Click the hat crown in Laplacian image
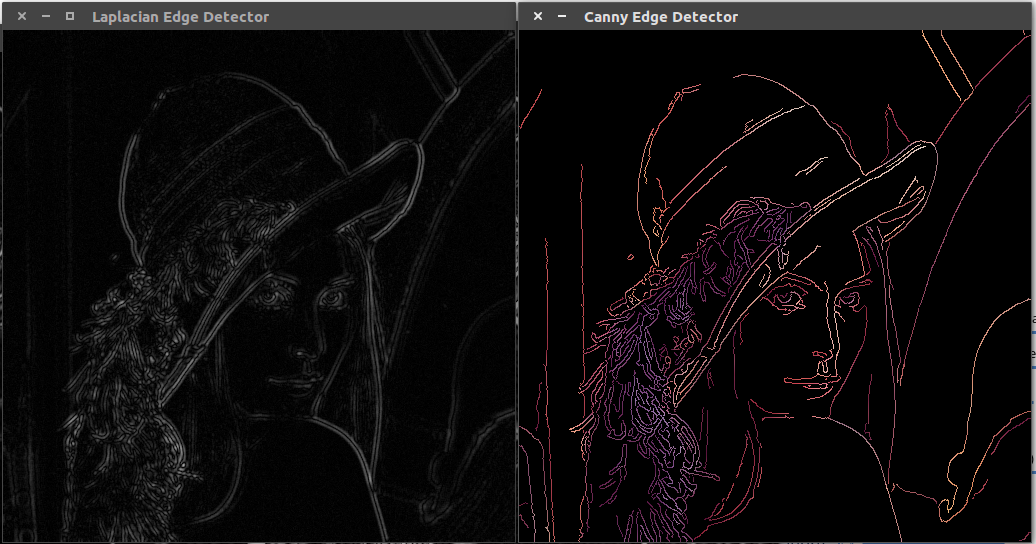This screenshot has height=544, width=1036. coord(230,140)
